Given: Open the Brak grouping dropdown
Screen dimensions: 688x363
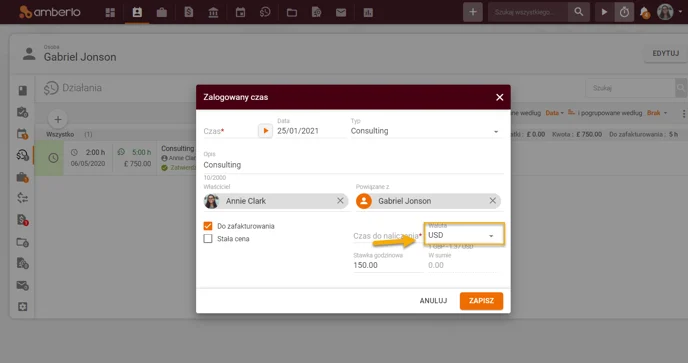Looking at the screenshot, I should pos(657,113).
